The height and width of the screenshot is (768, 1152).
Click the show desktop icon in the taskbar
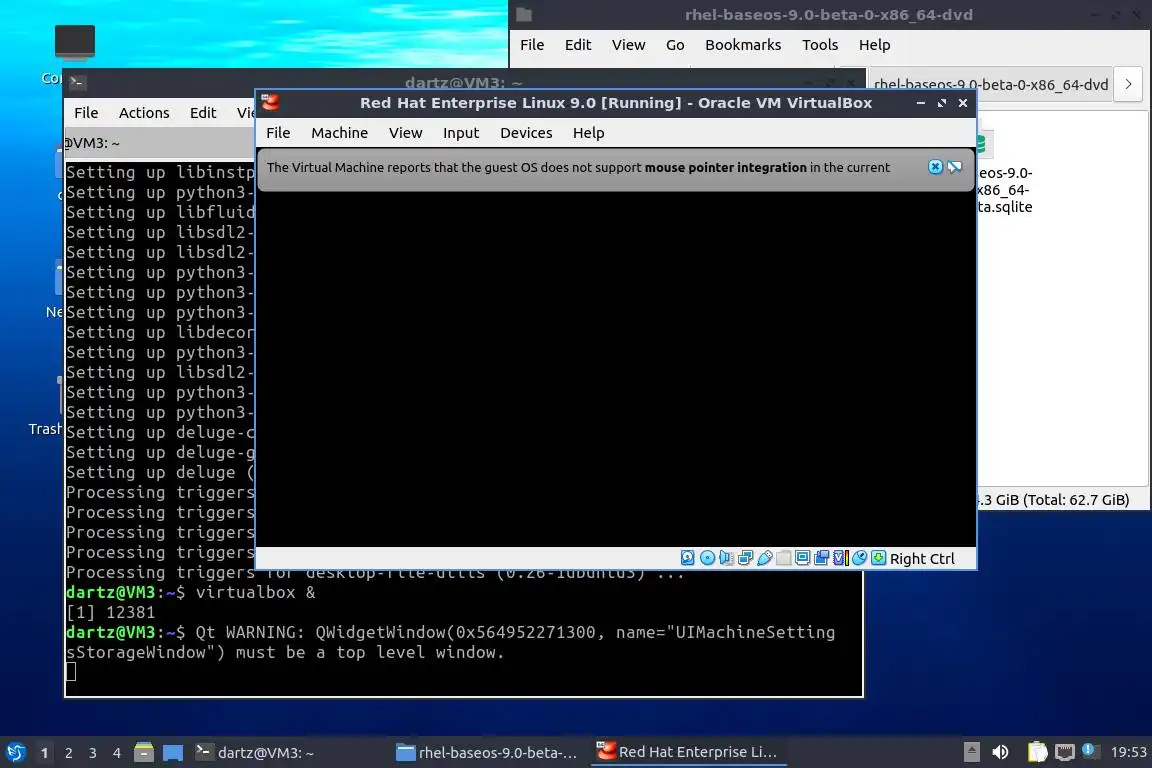(x=173, y=752)
